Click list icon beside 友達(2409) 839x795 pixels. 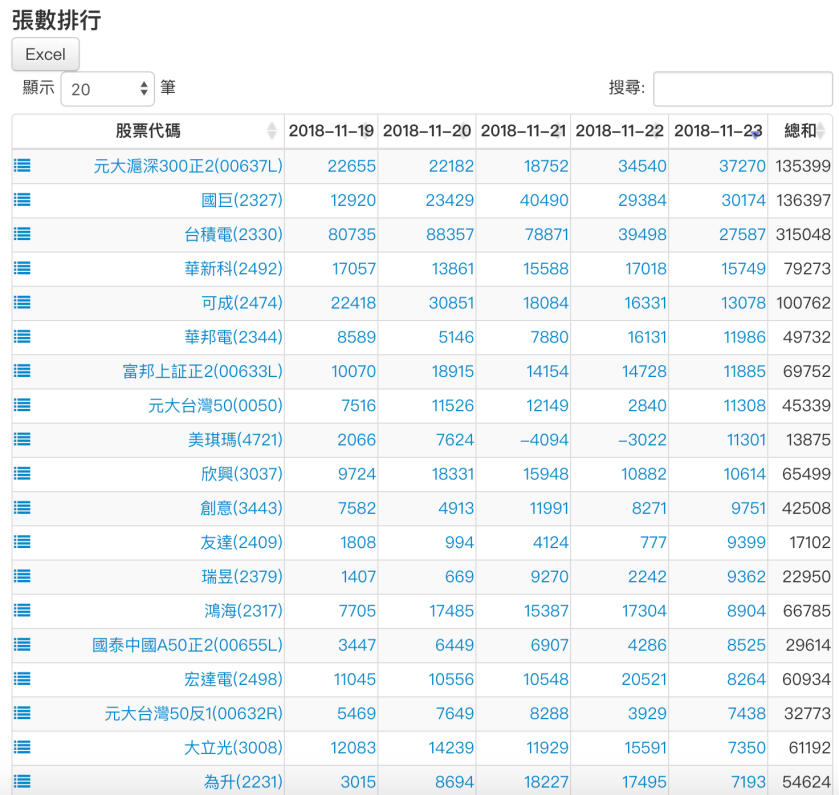22,542
